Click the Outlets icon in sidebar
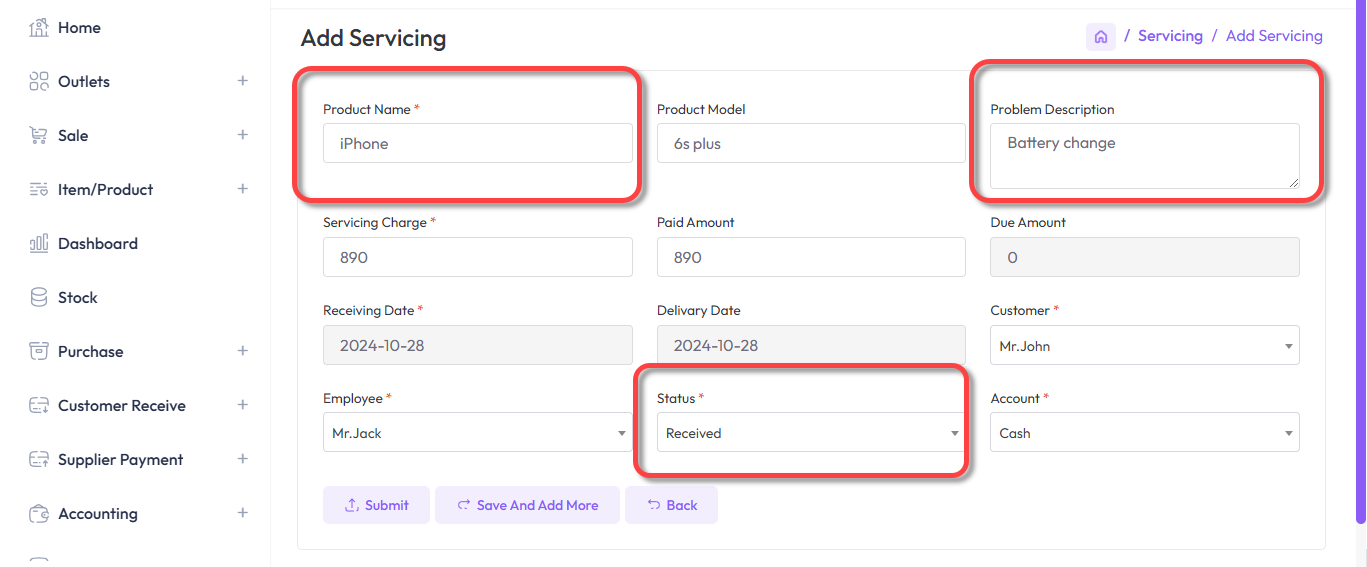 (39, 82)
